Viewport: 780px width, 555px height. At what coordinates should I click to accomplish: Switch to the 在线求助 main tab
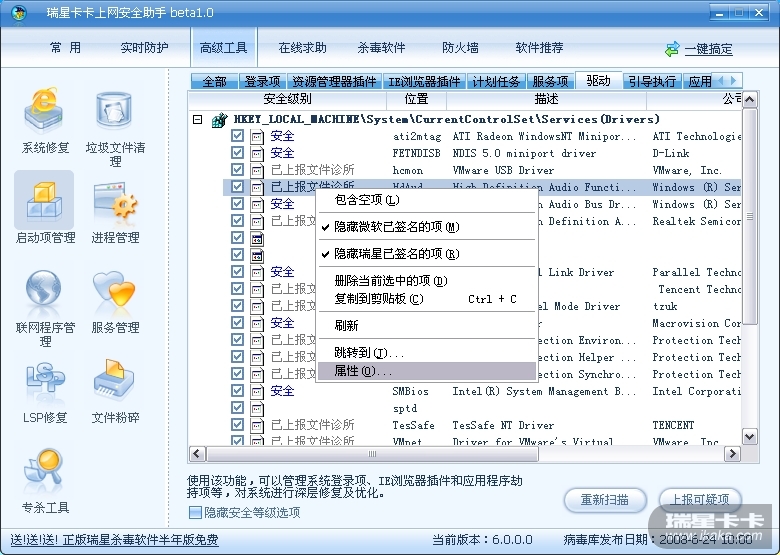302,48
